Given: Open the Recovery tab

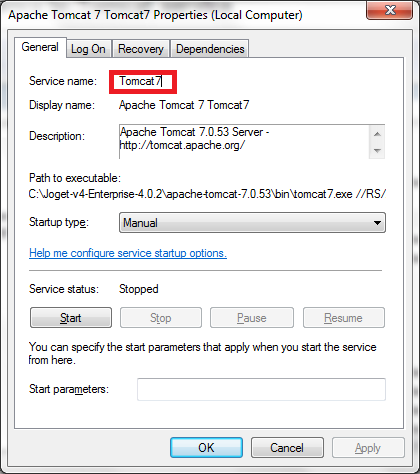Looking at the screenshot, I should (141, 49).
